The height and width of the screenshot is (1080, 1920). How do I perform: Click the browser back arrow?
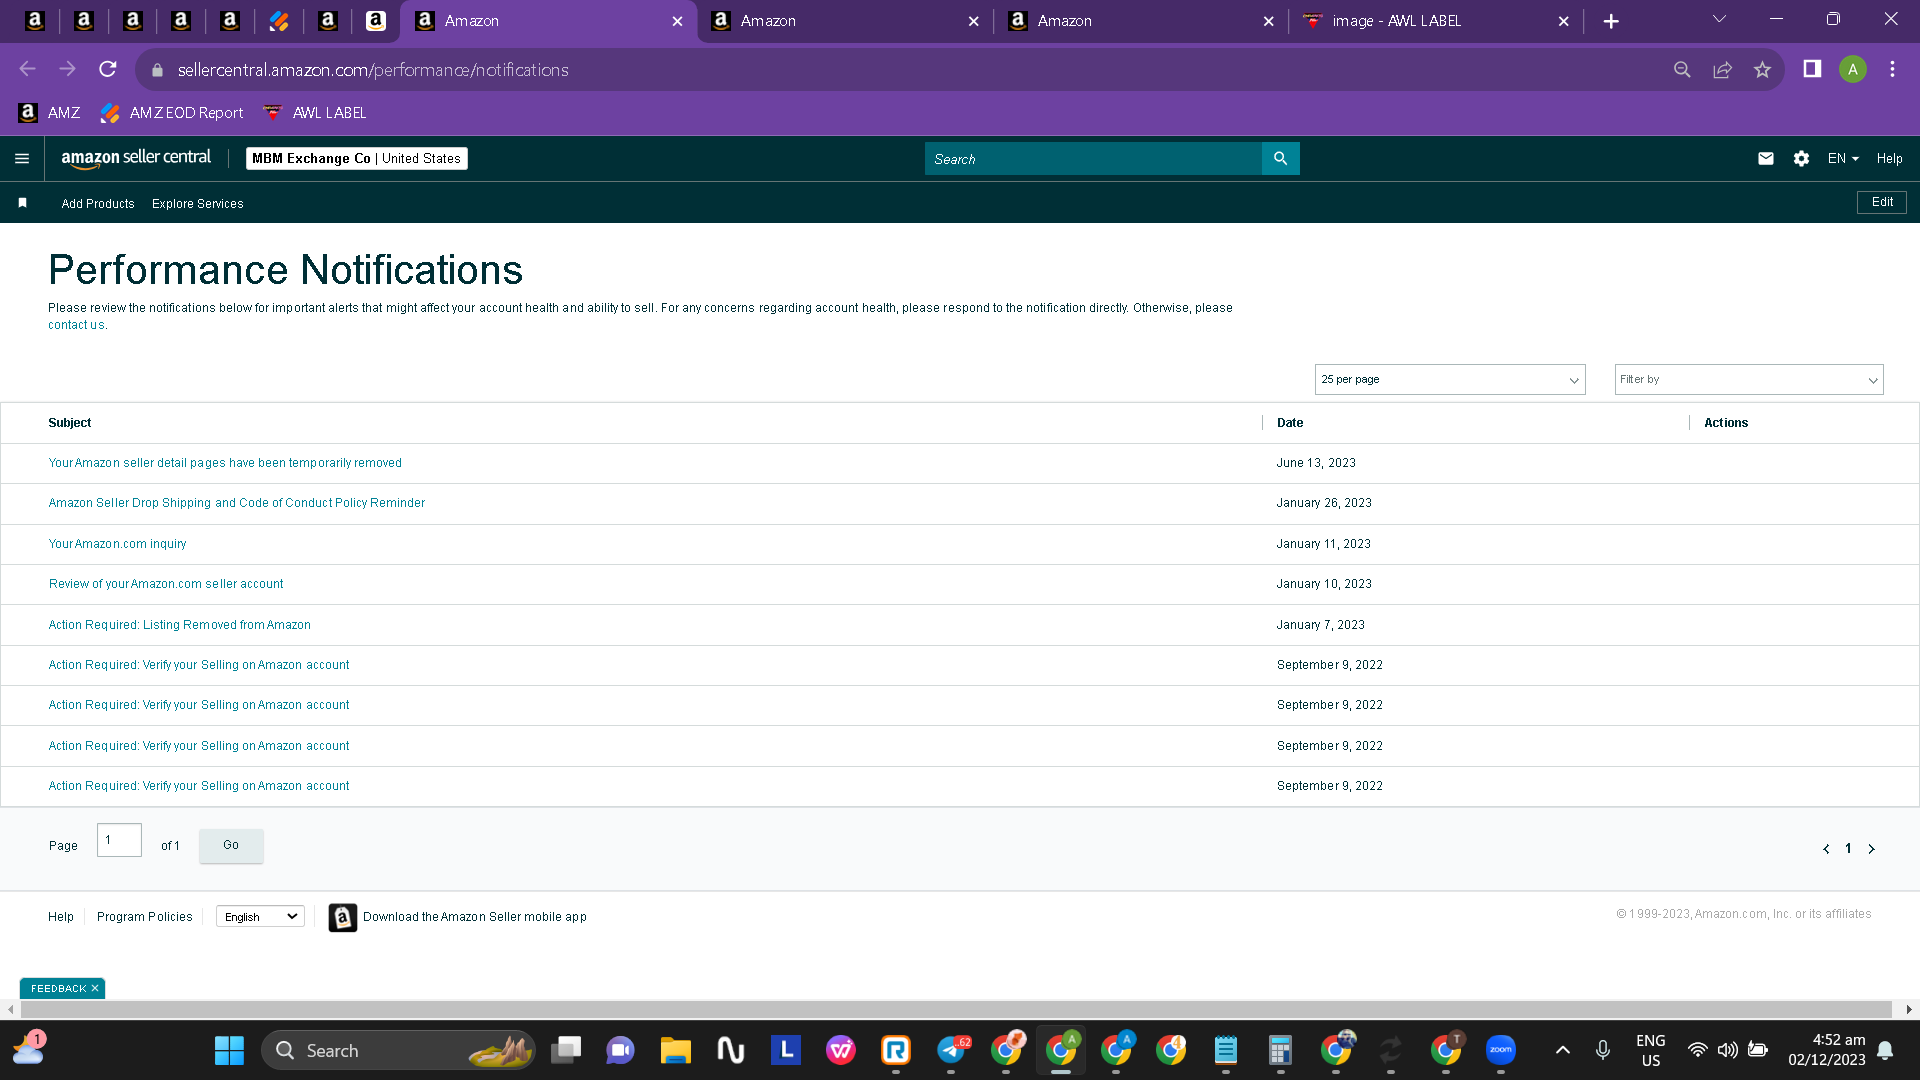pyautogui.click(x=28, y=69)
